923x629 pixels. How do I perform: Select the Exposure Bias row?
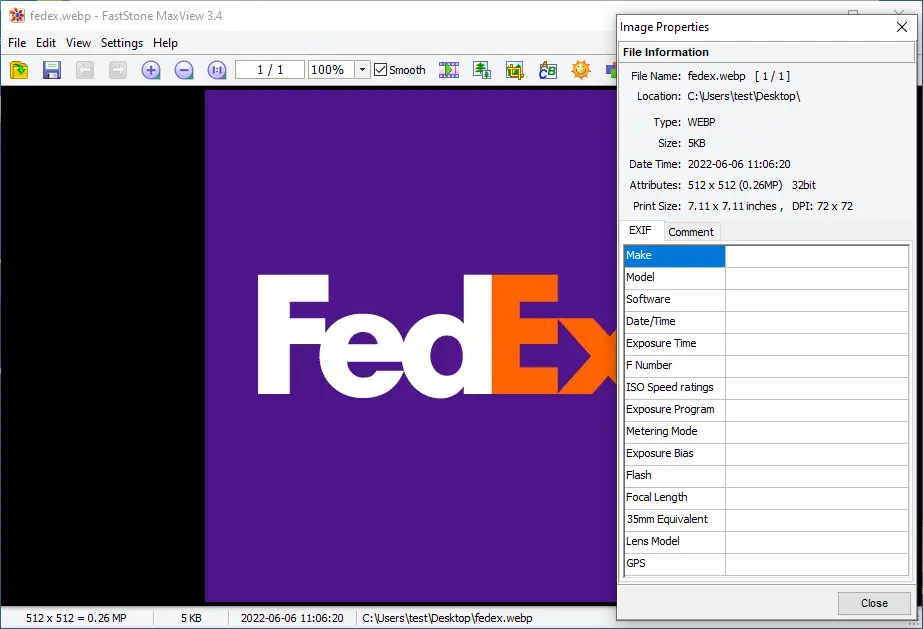click(x=766, y=454)
